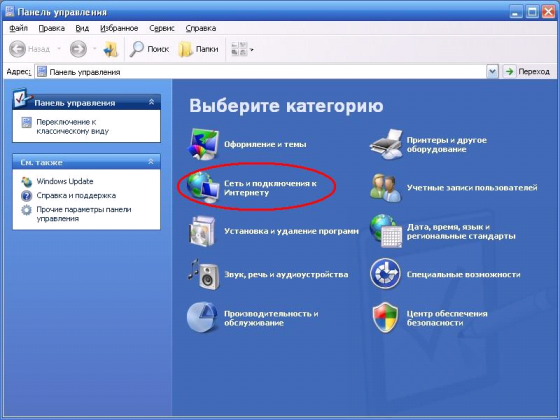This screenshot has width=560, height=420.
Task: Click Звук, речь и аудиоустройства text link
Action: (x=286, y=274)
